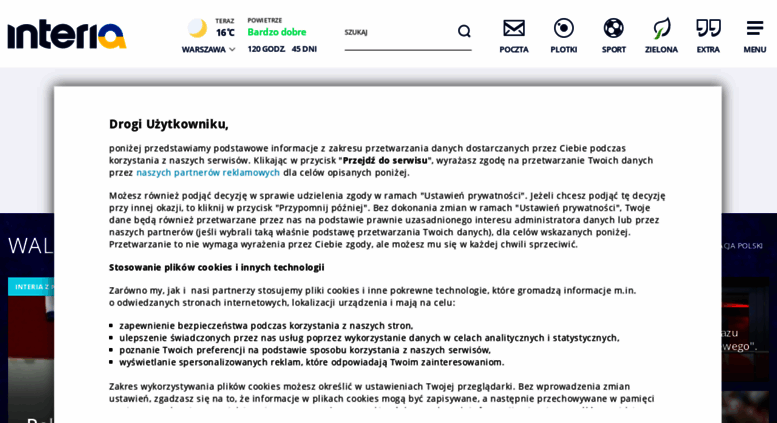Click the Interia logo

[x=67, y=35]
